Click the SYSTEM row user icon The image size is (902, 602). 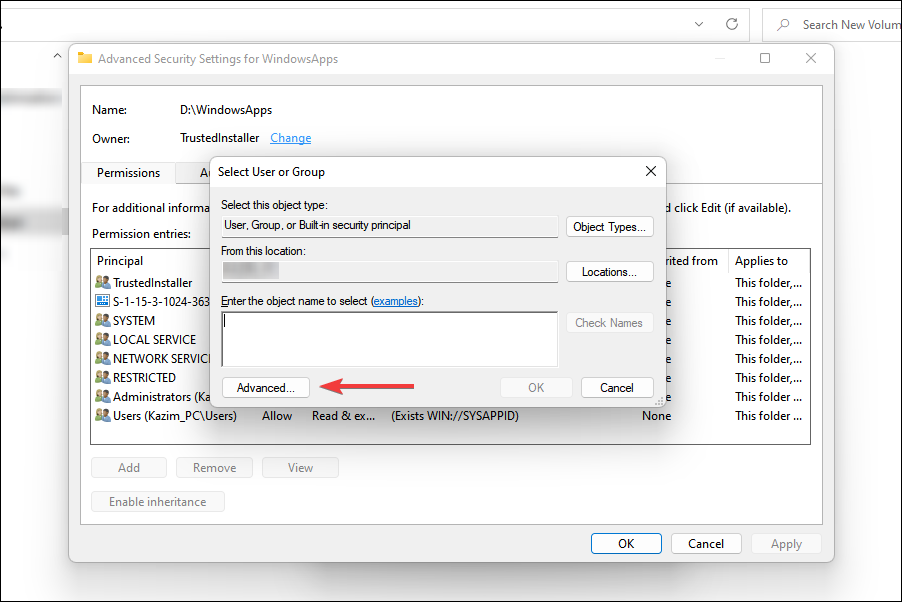[102, 320]
